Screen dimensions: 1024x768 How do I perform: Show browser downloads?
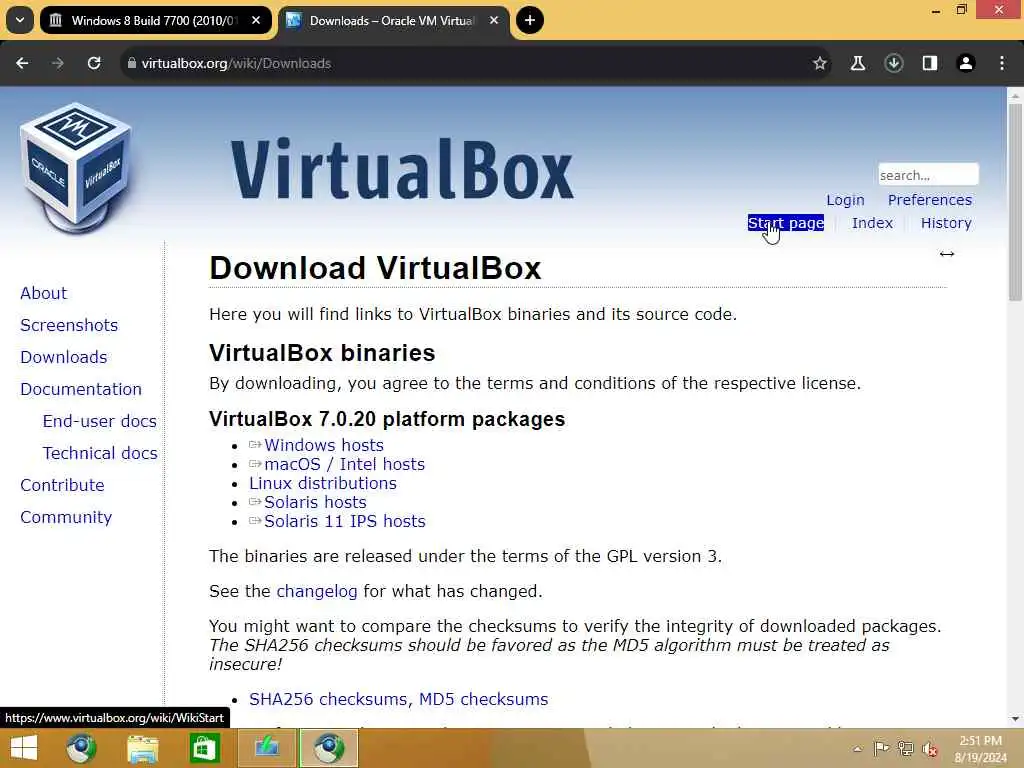893,63
